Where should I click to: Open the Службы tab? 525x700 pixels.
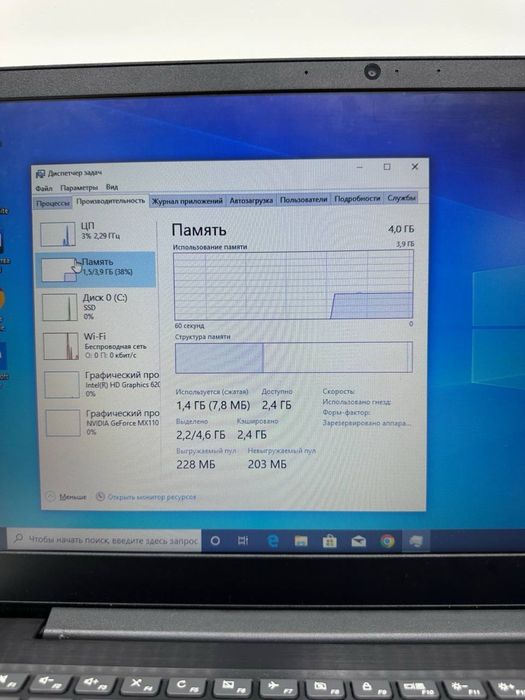click(x=401, y=197)
